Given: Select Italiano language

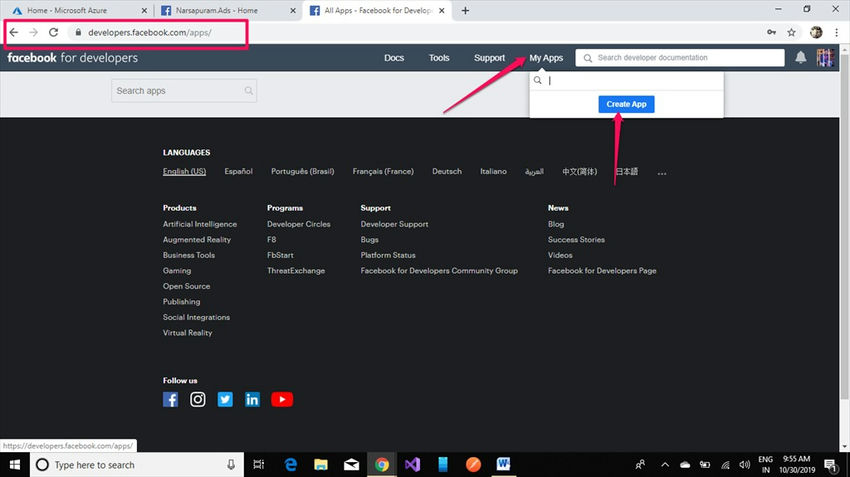Looking at the screenshot, I should pos(493,171).
